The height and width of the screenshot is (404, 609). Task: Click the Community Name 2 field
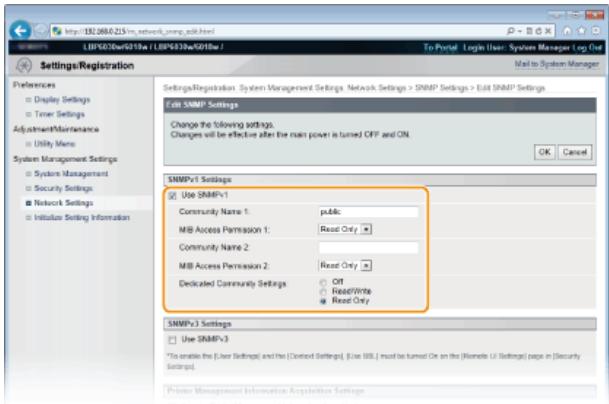[x=368, y=247]
